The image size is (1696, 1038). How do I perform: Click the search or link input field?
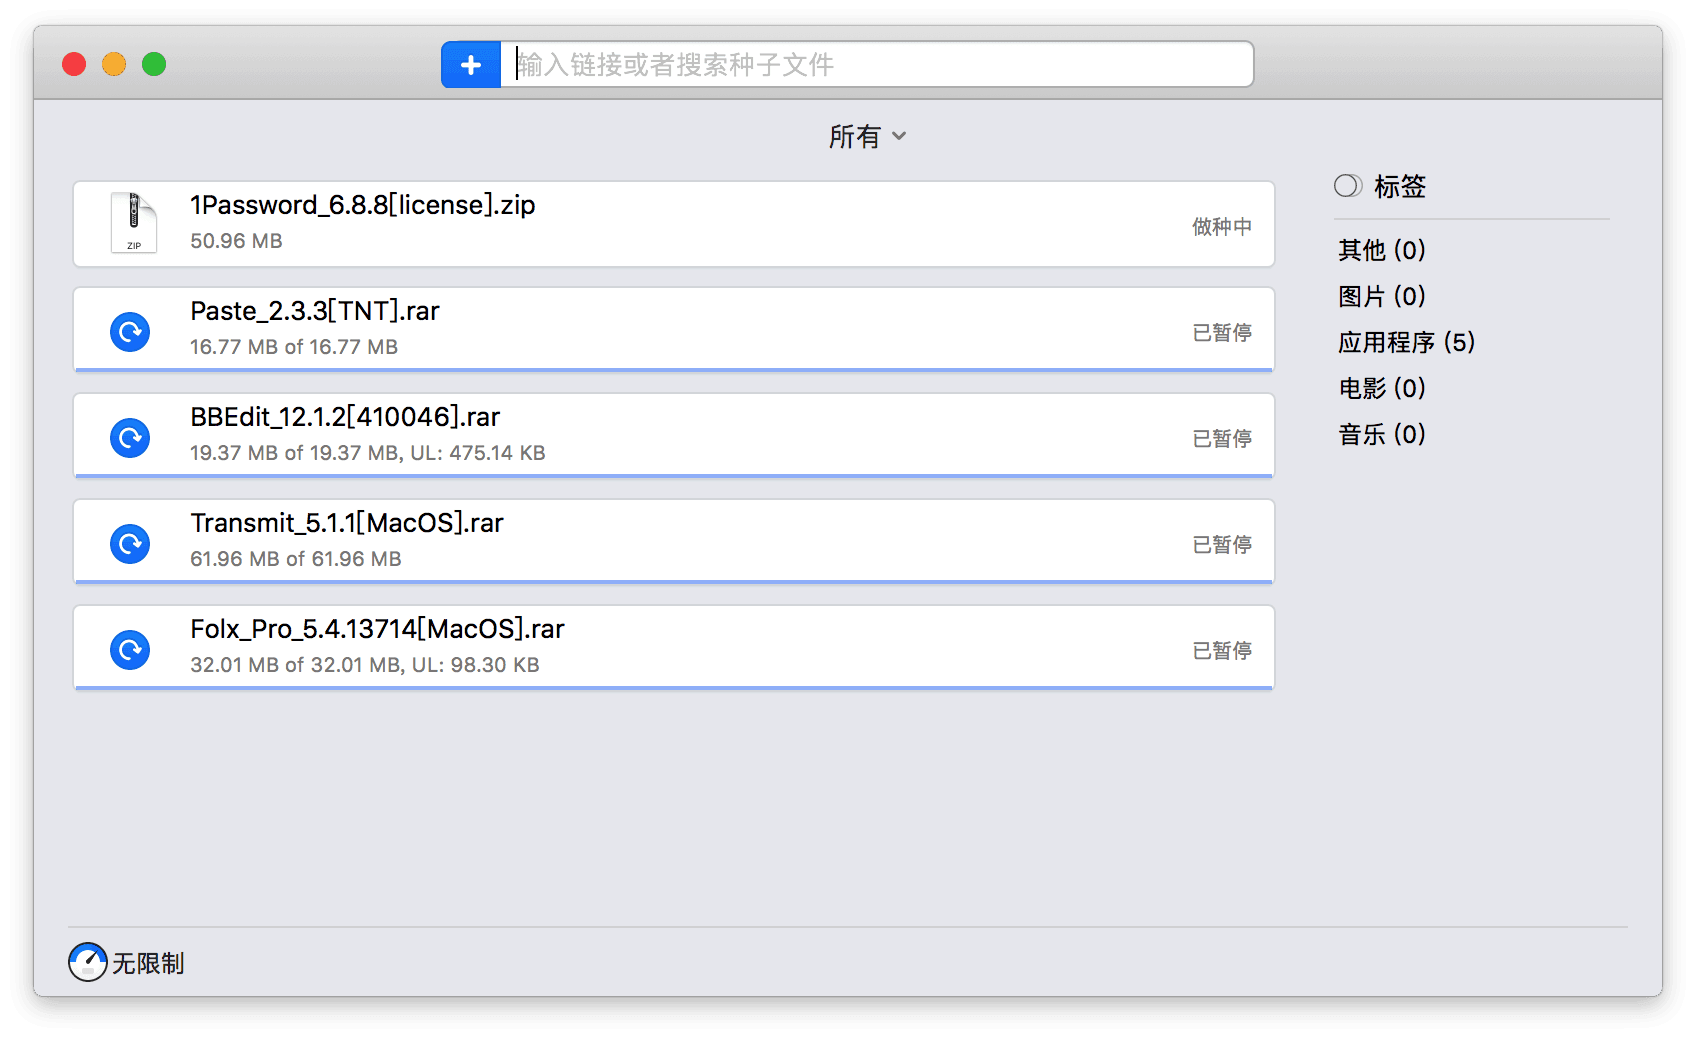[877, 65]
